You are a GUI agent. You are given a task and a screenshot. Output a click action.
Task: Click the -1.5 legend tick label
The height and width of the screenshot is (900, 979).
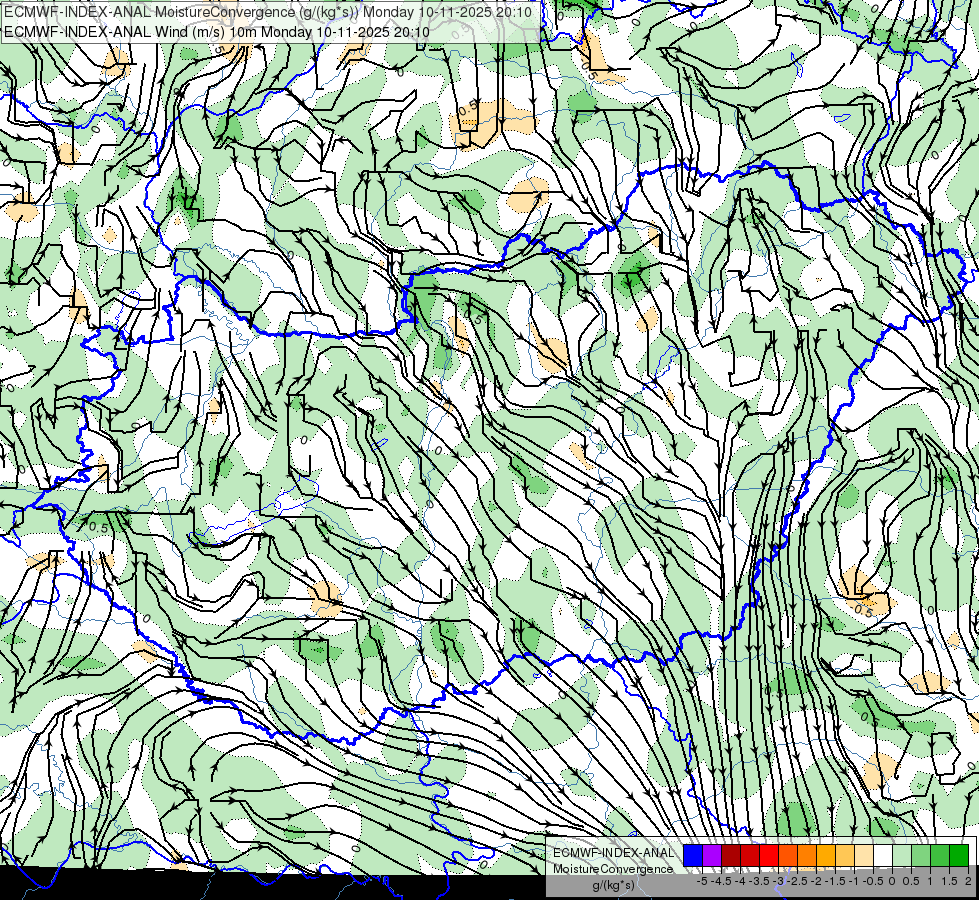836,881
